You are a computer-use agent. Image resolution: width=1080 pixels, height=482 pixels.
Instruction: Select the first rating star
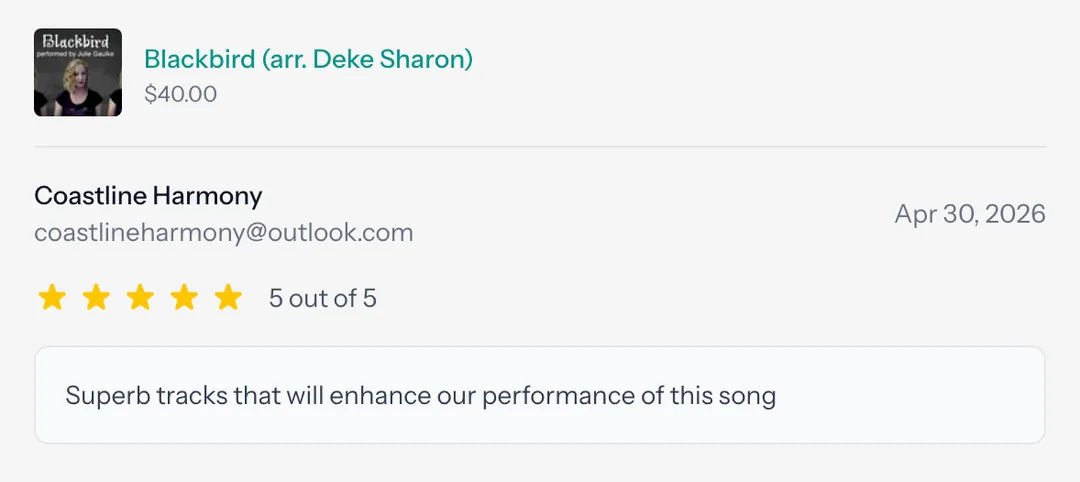pos(52,298)
